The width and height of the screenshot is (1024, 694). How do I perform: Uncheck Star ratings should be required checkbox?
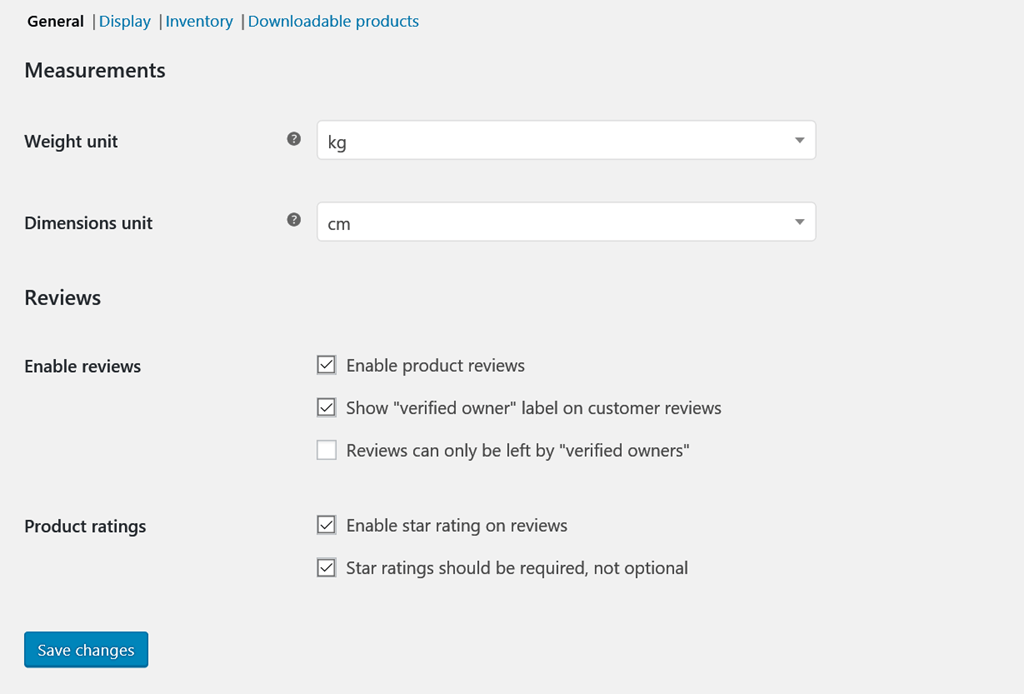point(327,567)
